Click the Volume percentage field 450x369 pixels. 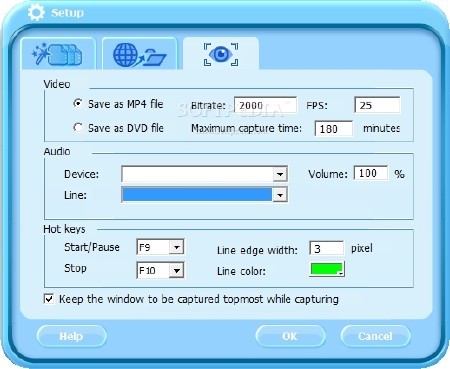[x=371, y=173]
